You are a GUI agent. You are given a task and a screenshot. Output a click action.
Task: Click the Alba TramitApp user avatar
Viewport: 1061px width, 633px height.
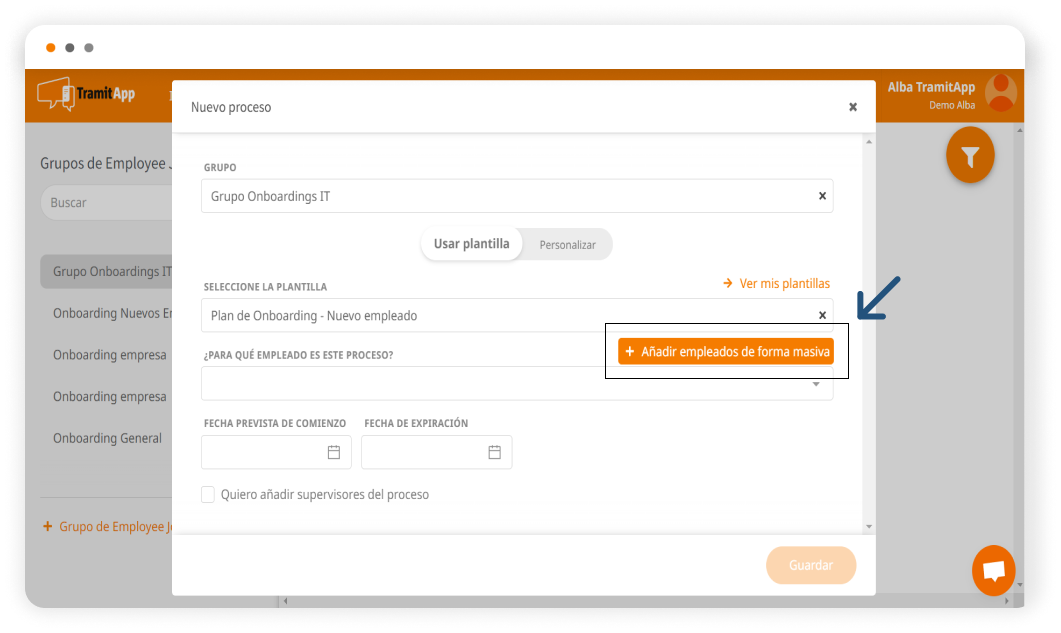pyautogui.click(x=1000, y=93)
